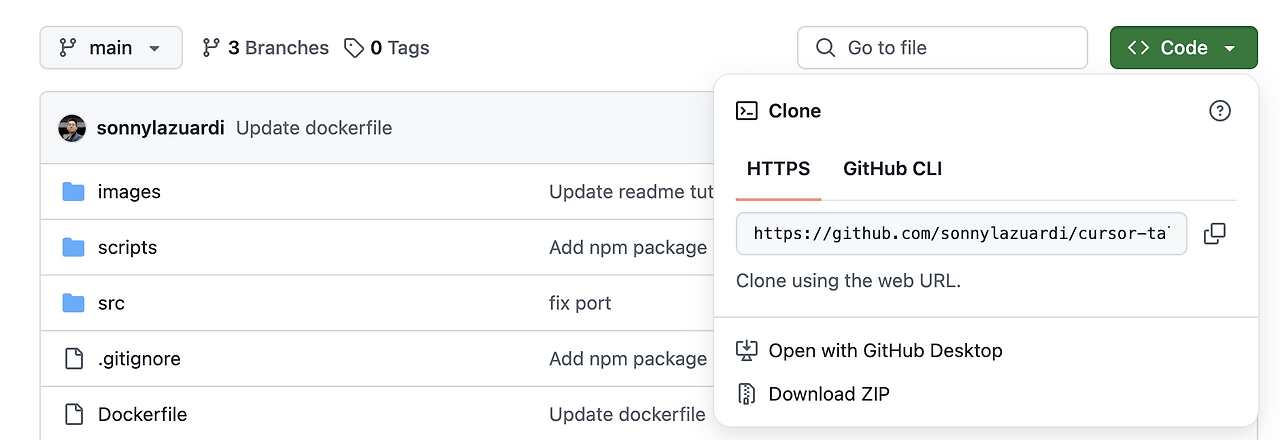Collapse the green Code dropdown button
1280x440 pixels.
coord(1183,48)
